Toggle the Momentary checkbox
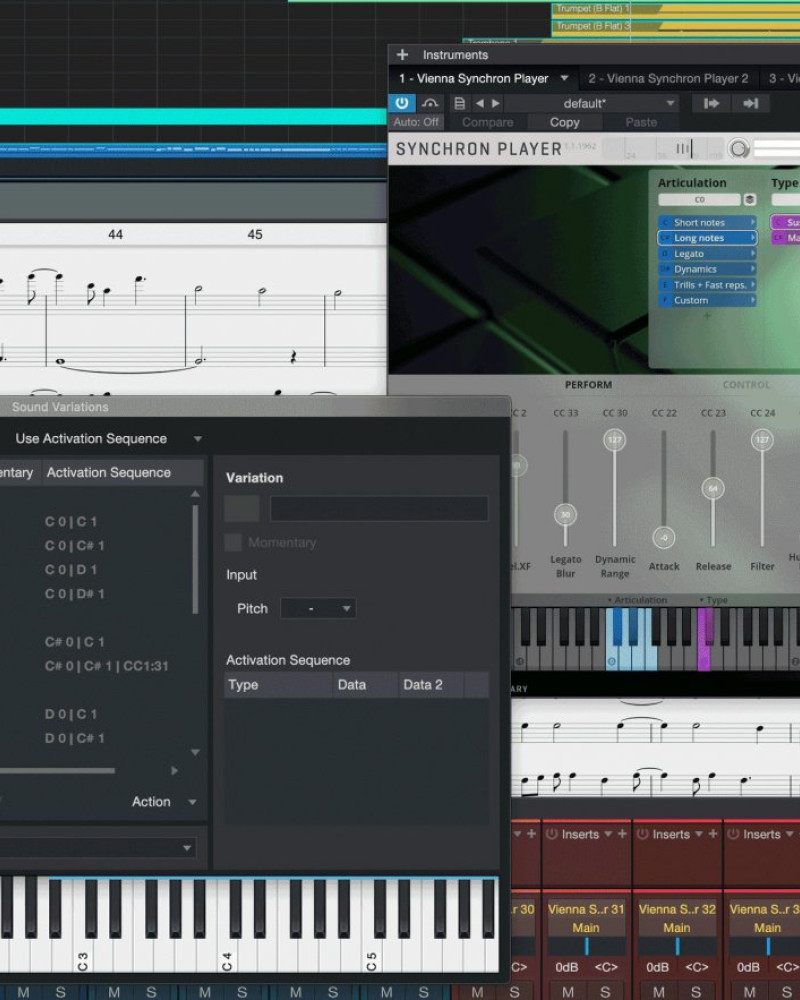 click(233, 543)
